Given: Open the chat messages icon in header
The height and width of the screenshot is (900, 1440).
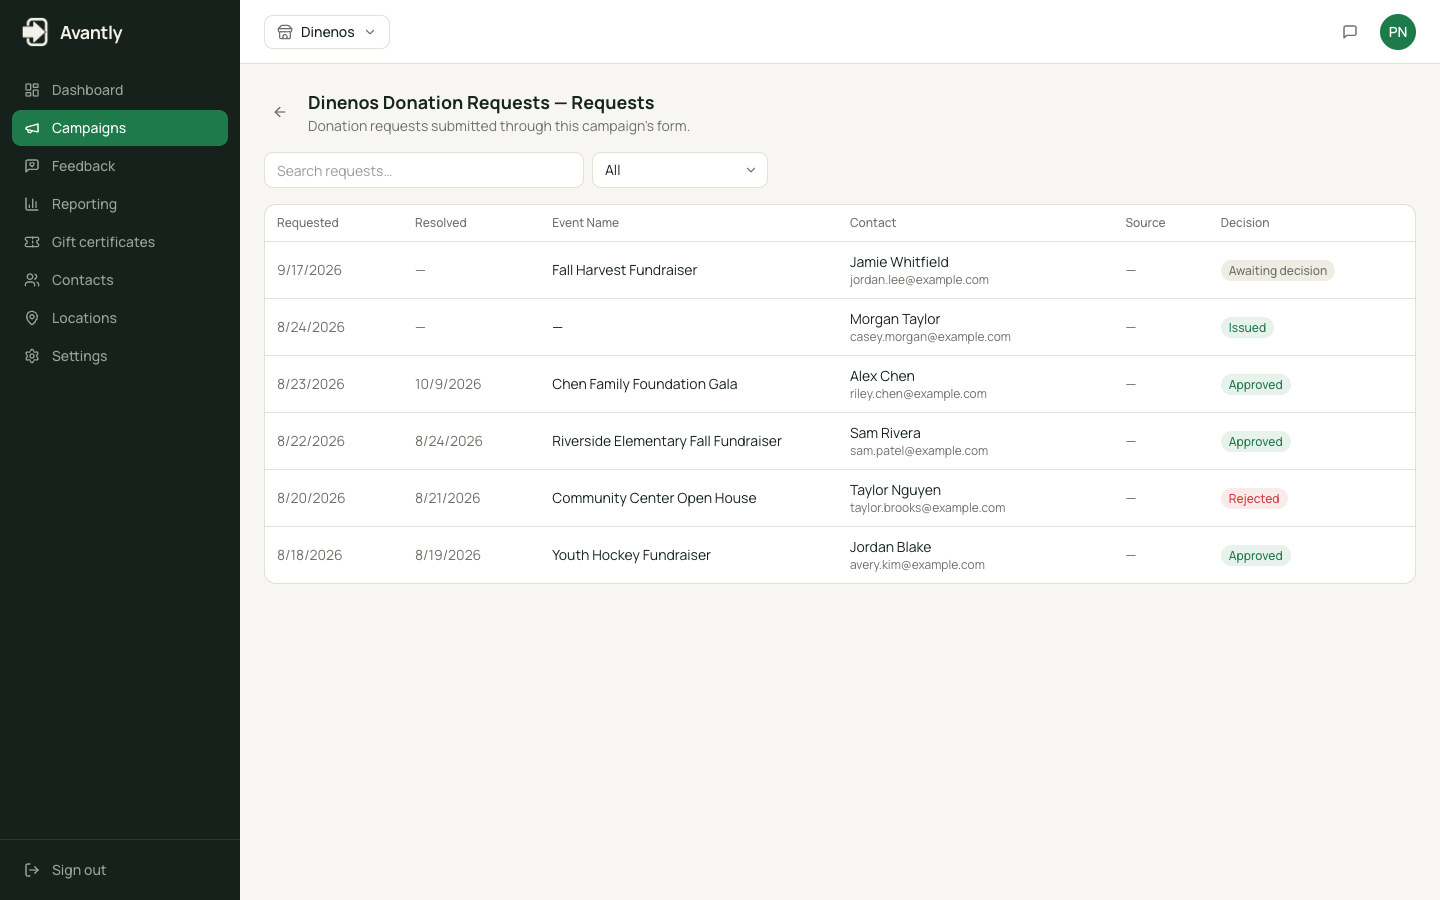Looking at the screenshot, I should tap(1350, 32).
